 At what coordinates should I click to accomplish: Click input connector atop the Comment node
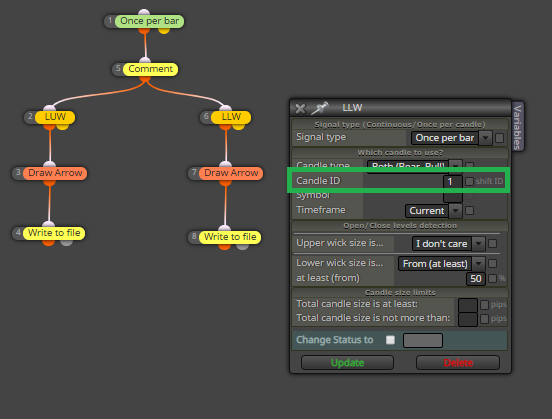[145, 60]
